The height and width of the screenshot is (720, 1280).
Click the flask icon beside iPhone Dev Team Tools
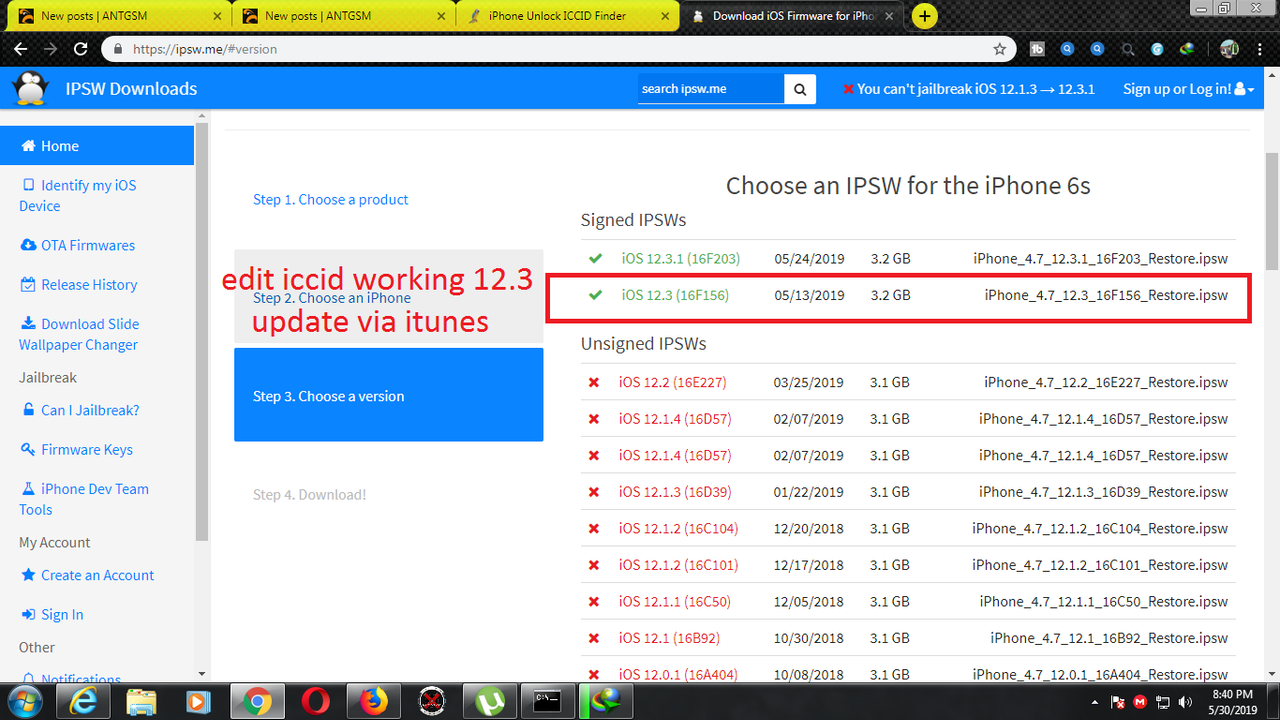coord(28,489)
